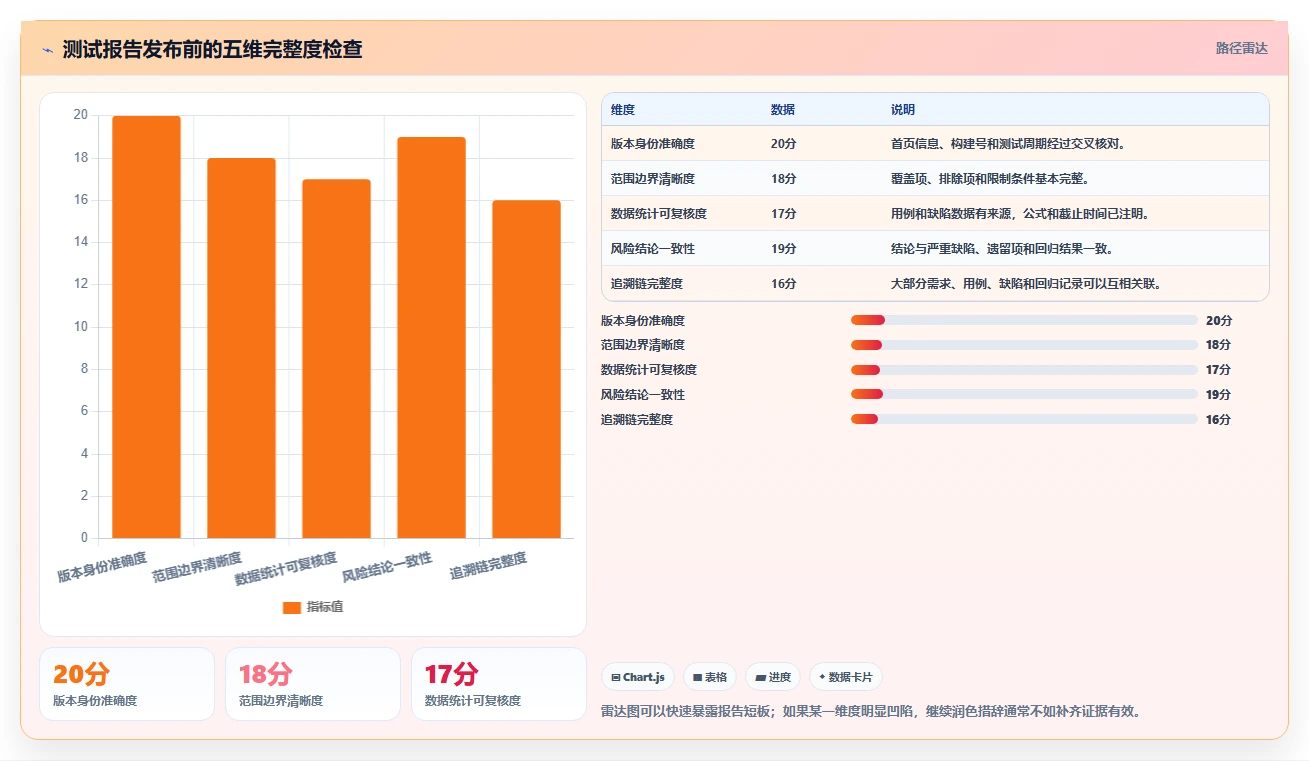Click the 数据 column header
This screenshot has height=761, width=1309.
tap(783, 110)
